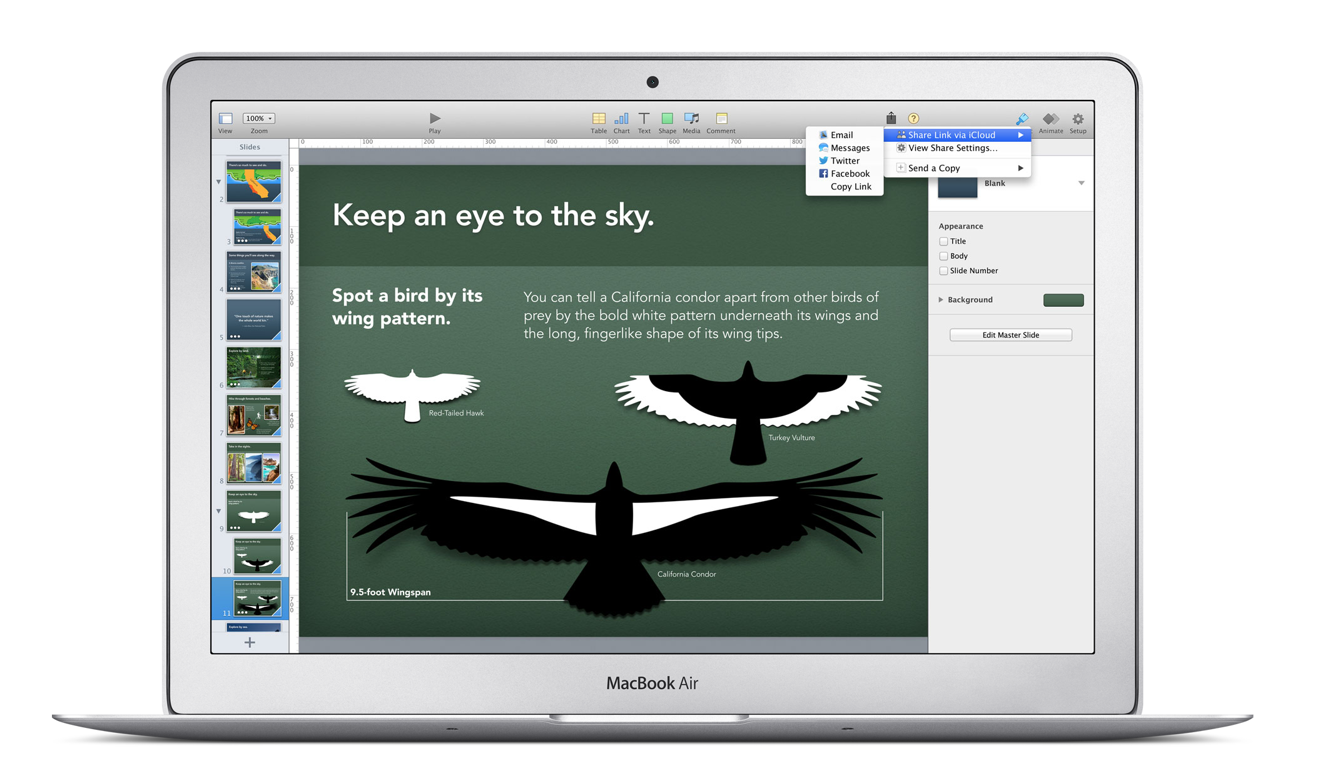The height and width of the screenshot is (771, 1320).
Task: Open the Setup gear inspector
Action: coord(1078,119)
